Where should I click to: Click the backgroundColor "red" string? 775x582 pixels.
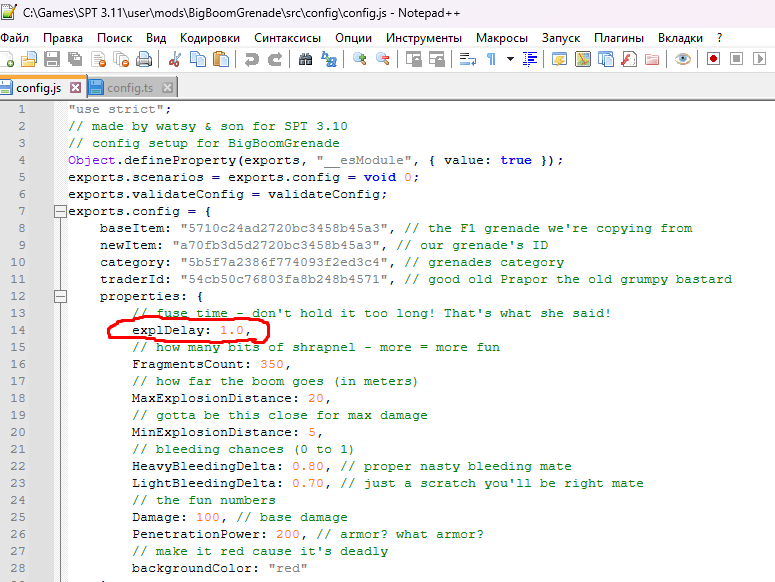pyautogui.click(x=288, y=569)
